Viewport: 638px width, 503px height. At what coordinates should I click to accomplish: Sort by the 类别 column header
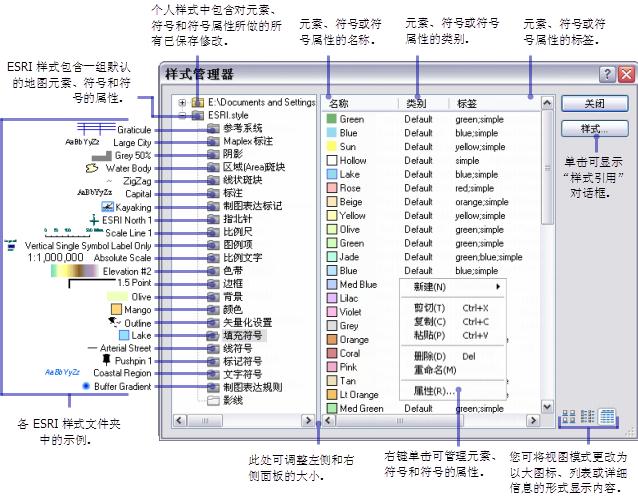click(x=423, y=103)
